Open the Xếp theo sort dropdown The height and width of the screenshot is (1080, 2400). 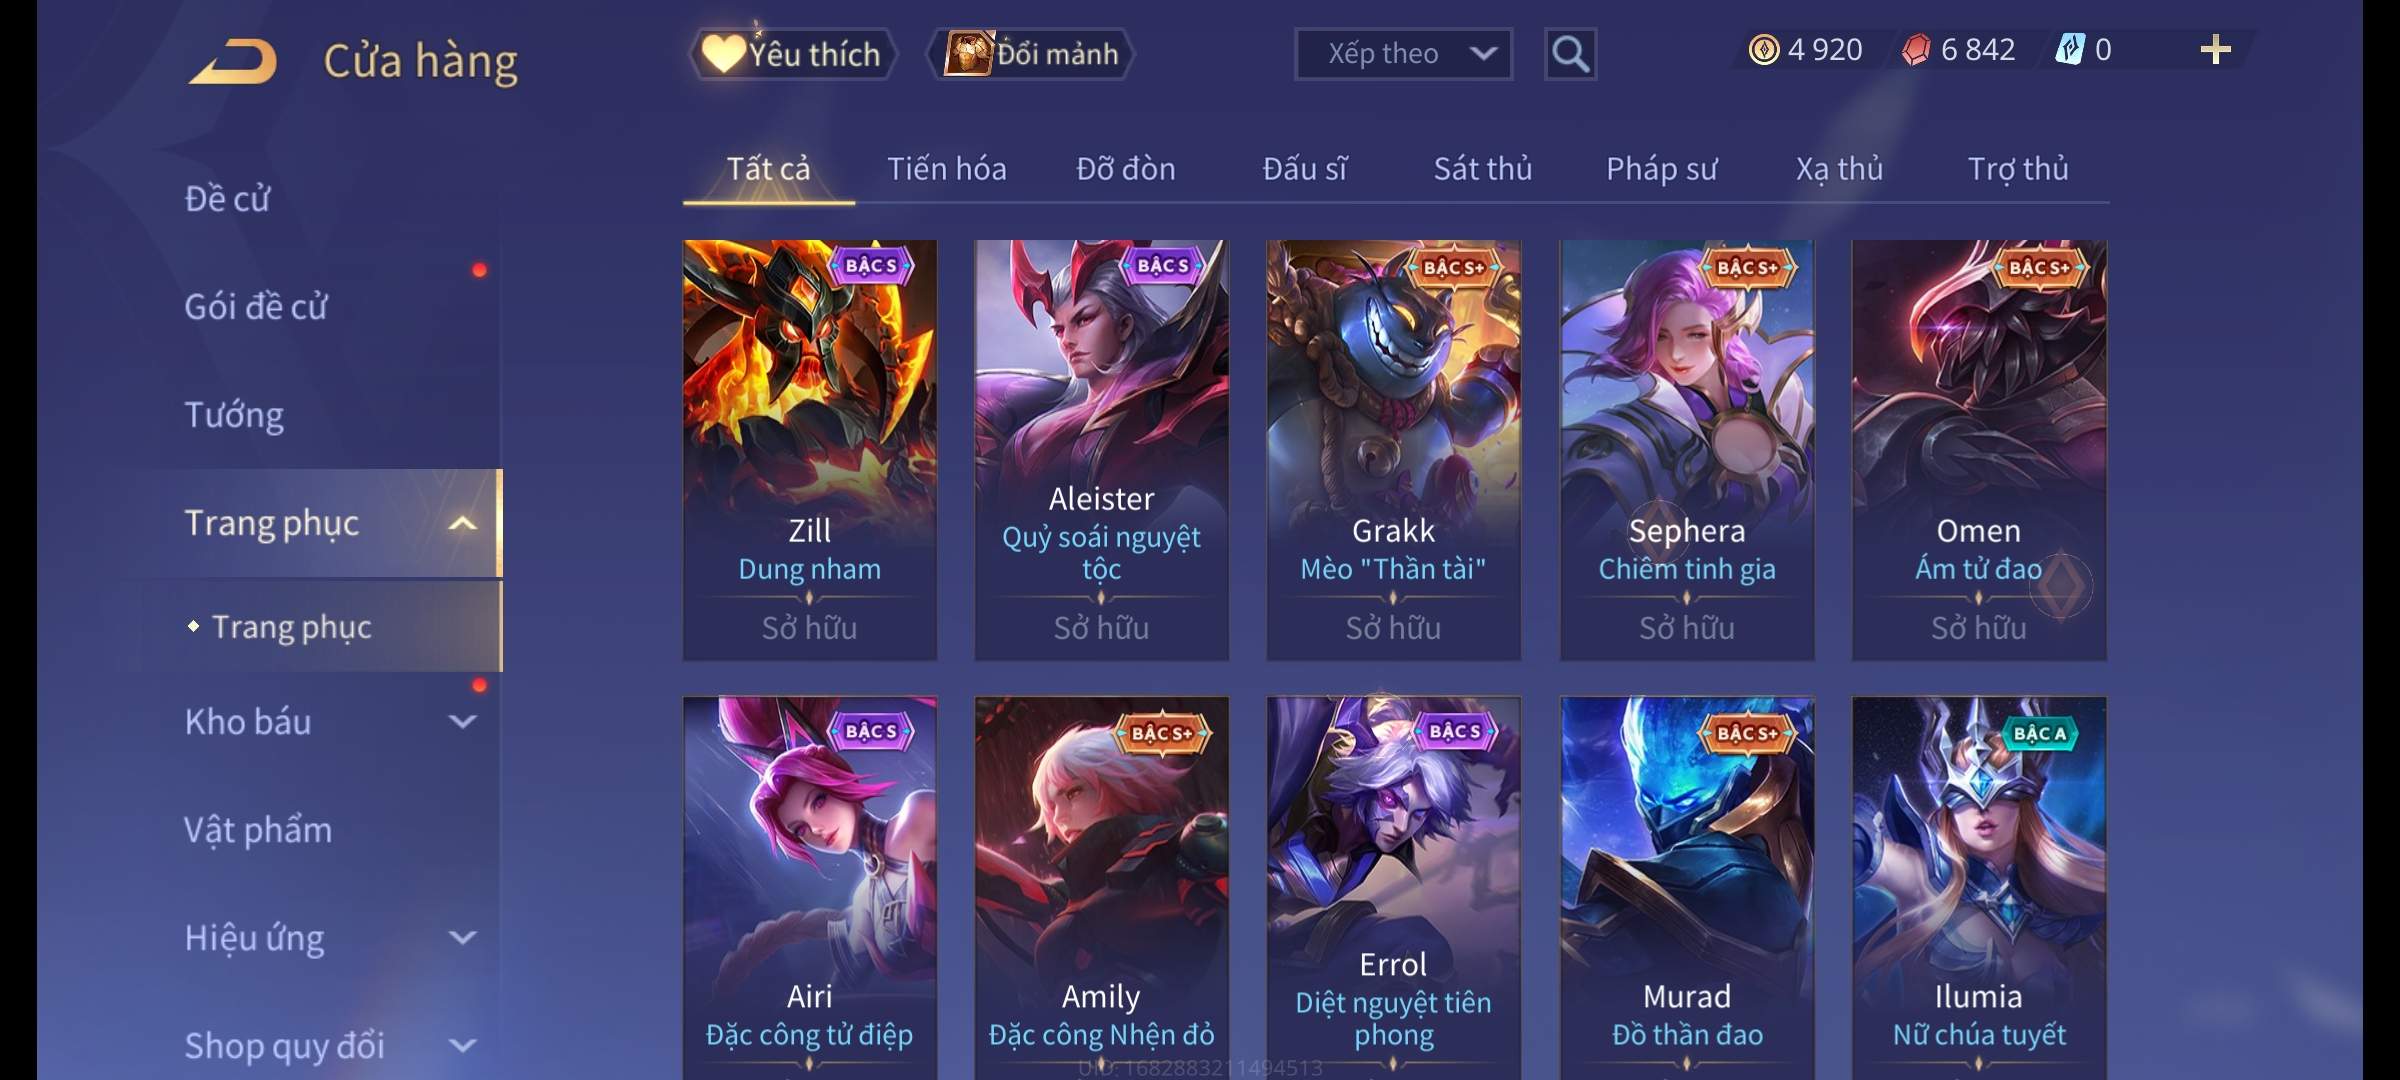coord(1403,54)
